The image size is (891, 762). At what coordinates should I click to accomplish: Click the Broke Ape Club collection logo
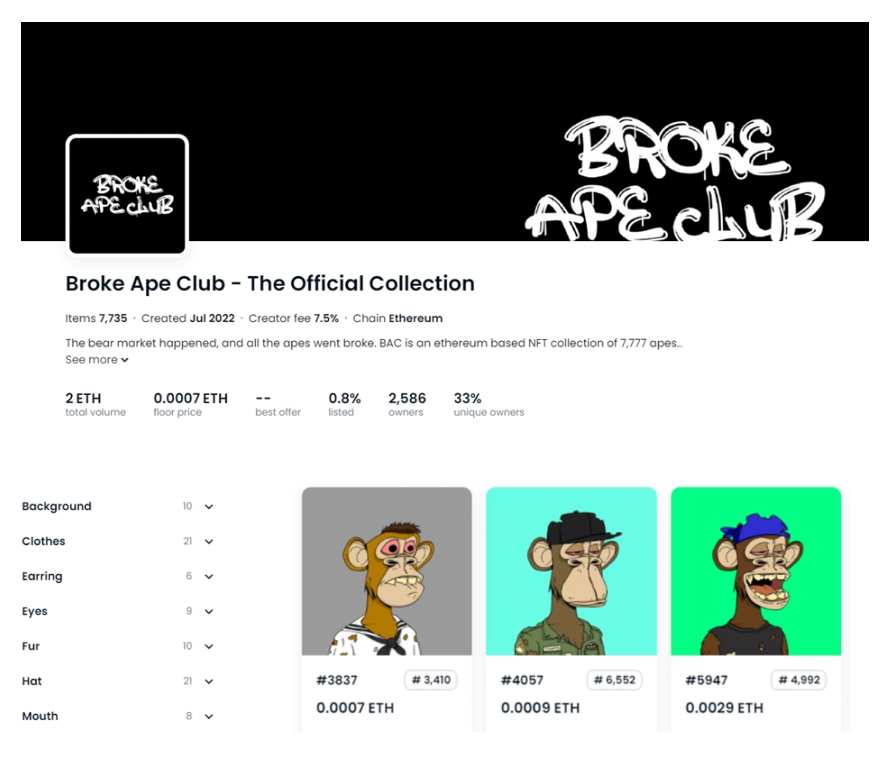click(x=127, y=195)
